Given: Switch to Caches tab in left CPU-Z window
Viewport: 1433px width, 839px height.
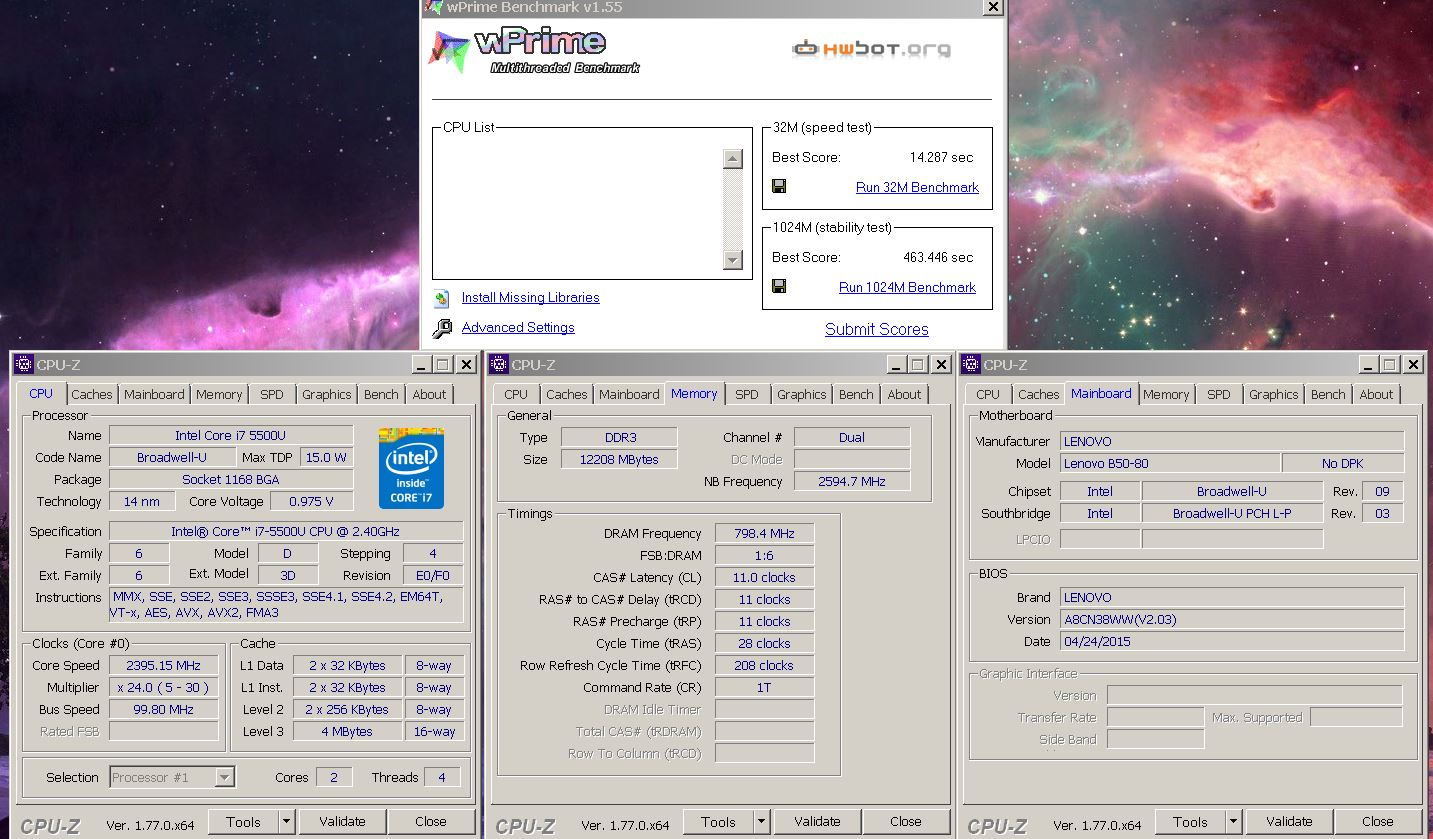Looking at the screenshot, I should 92,394.
